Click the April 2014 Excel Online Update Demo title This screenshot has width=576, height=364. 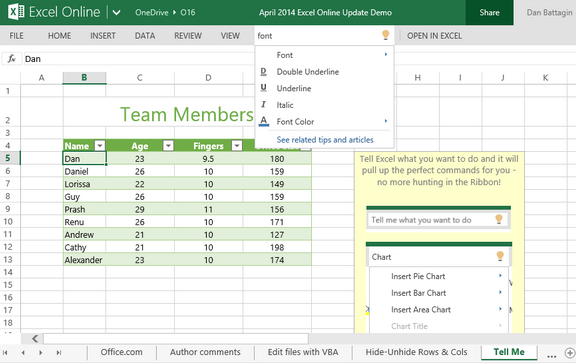[x=325, y=12]
